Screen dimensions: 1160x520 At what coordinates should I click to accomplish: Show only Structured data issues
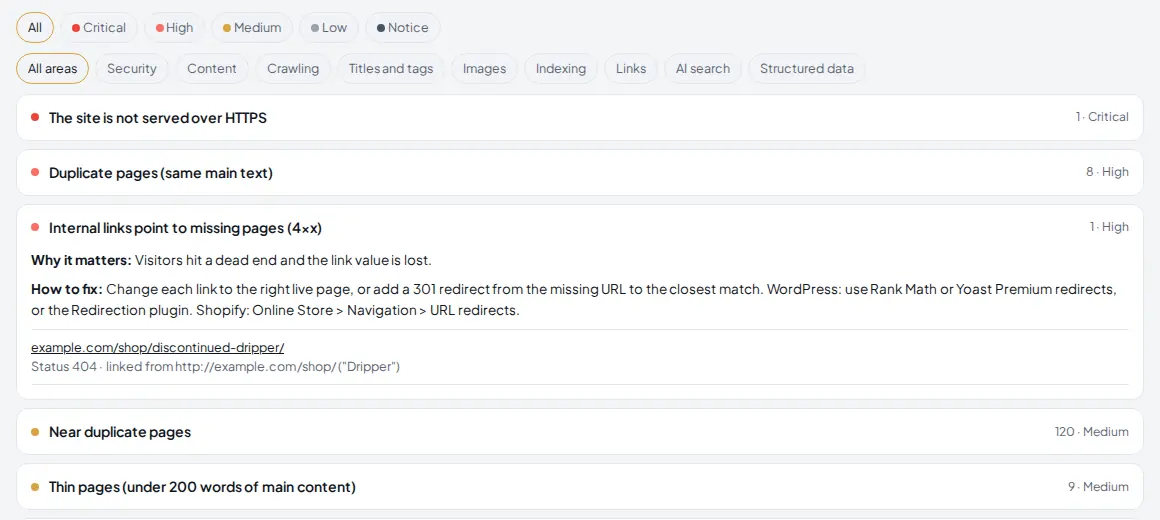coord(807,69)
